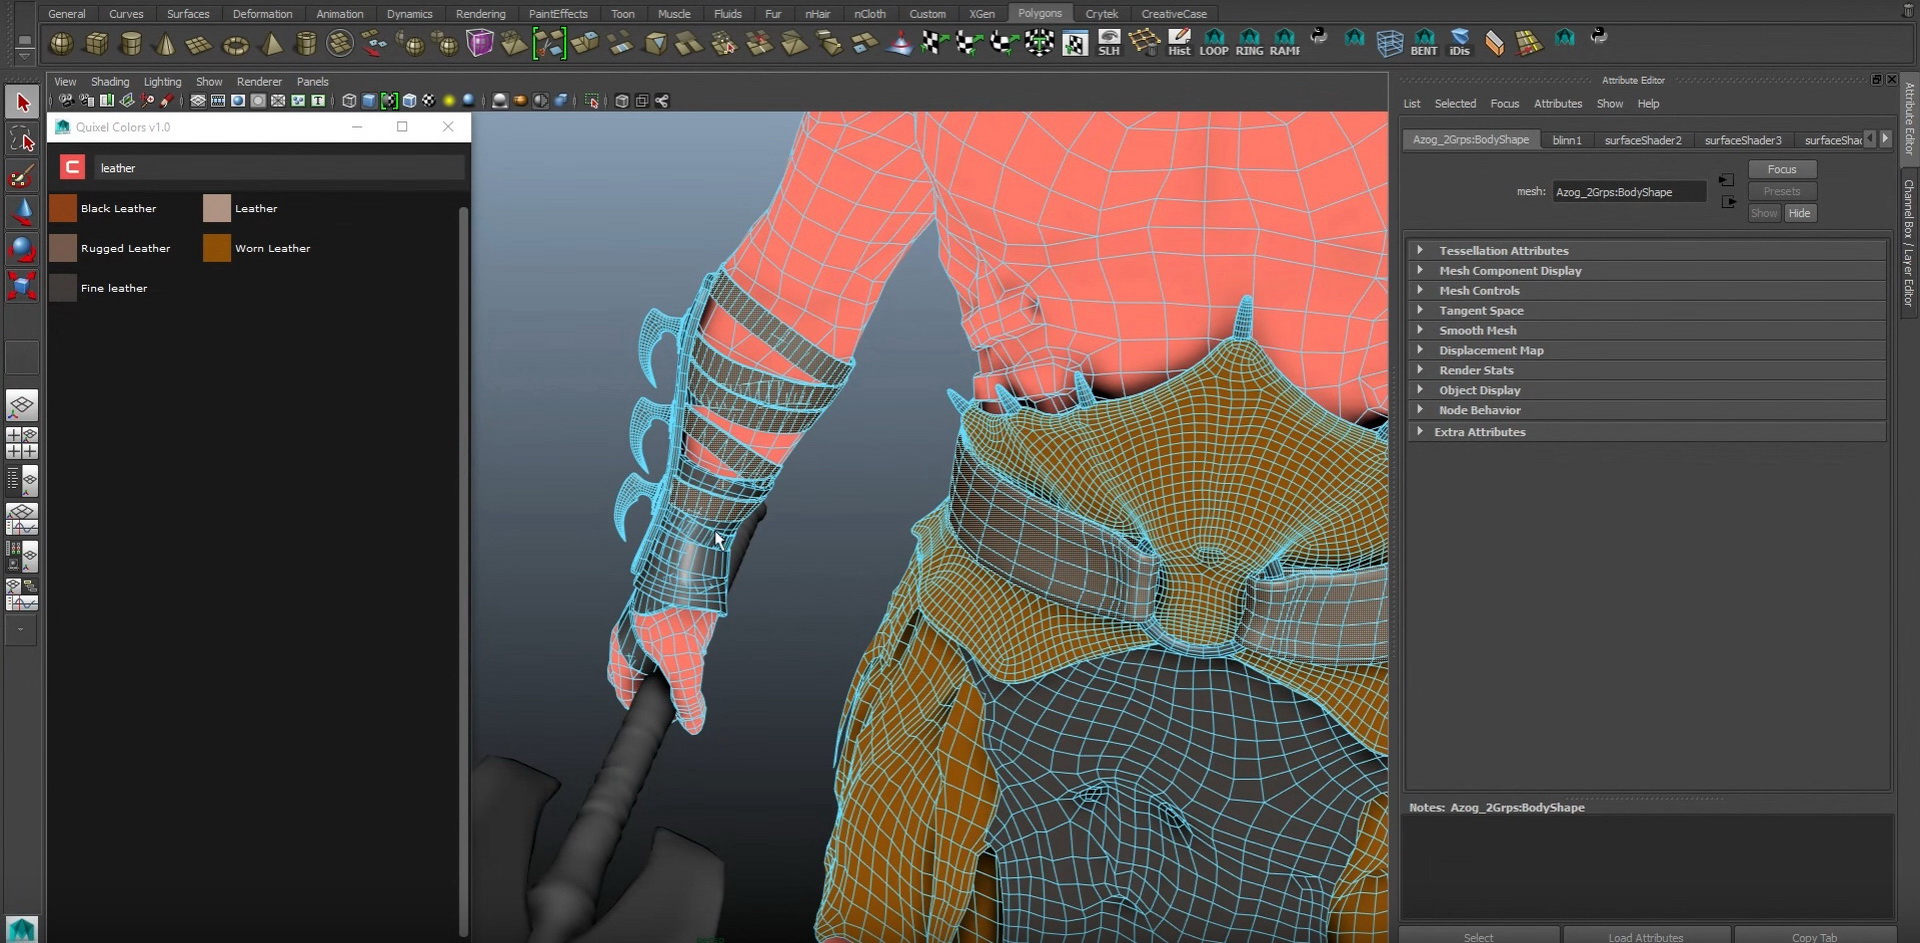Activate the Rotate tool in toolbox
This screenshot has height=943, width=1920.
pos(23,249)
